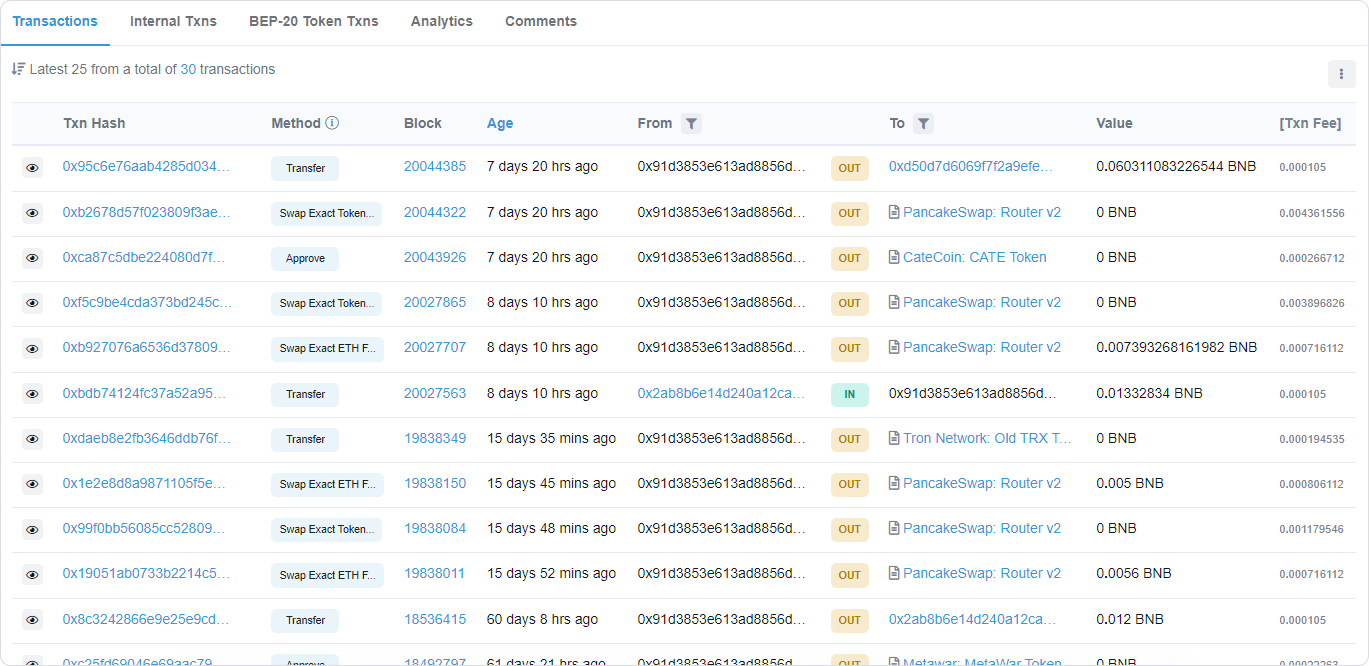Open block 18536415
The height and width of the screenshot is (666, 1369).
(x=435, y=619)
